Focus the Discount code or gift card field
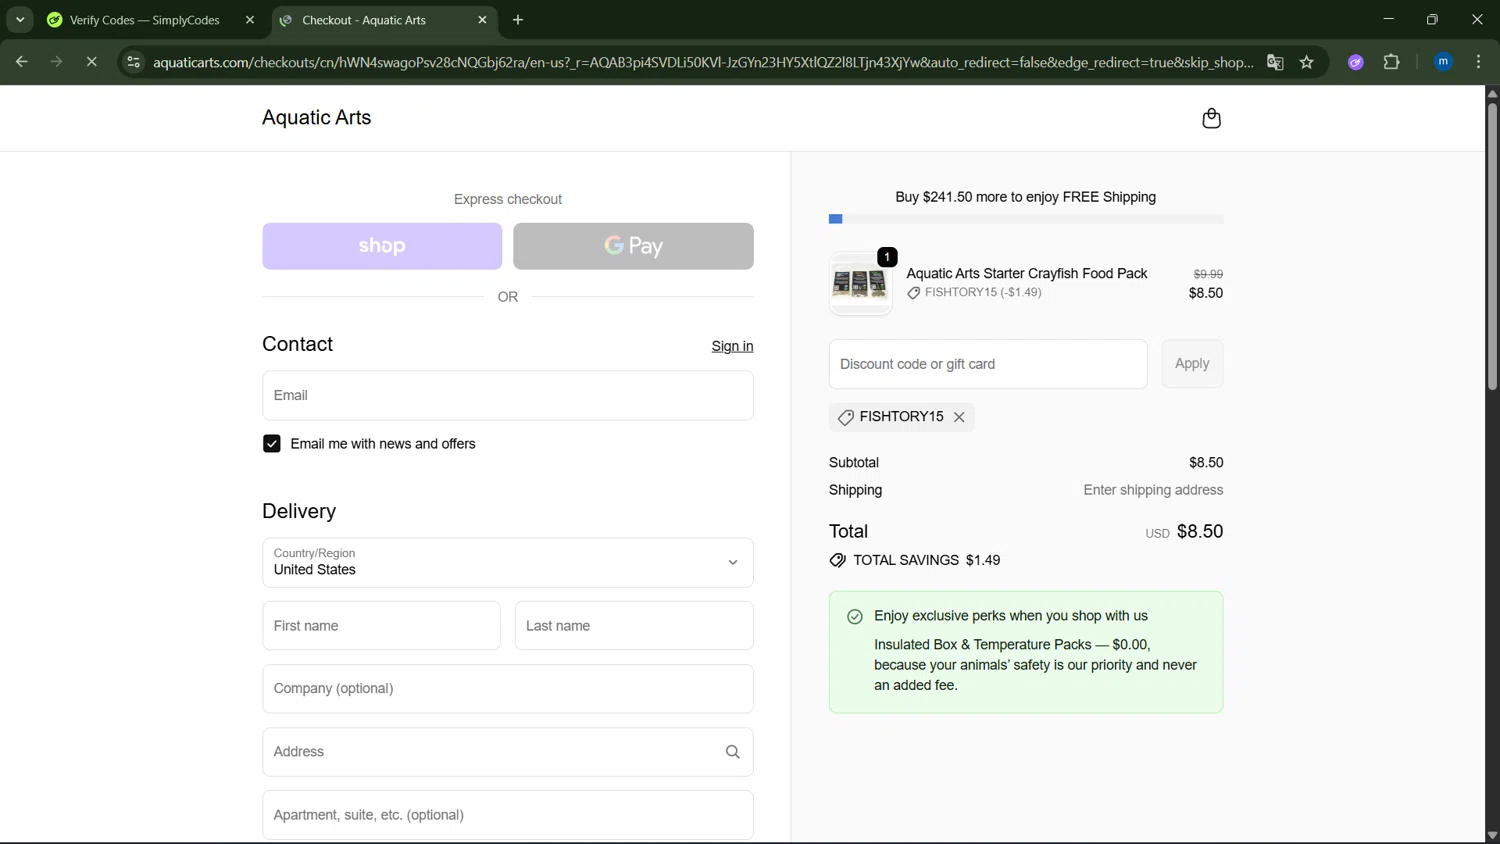The height and width of the screenshot is (844, 1500). (987, 364)
